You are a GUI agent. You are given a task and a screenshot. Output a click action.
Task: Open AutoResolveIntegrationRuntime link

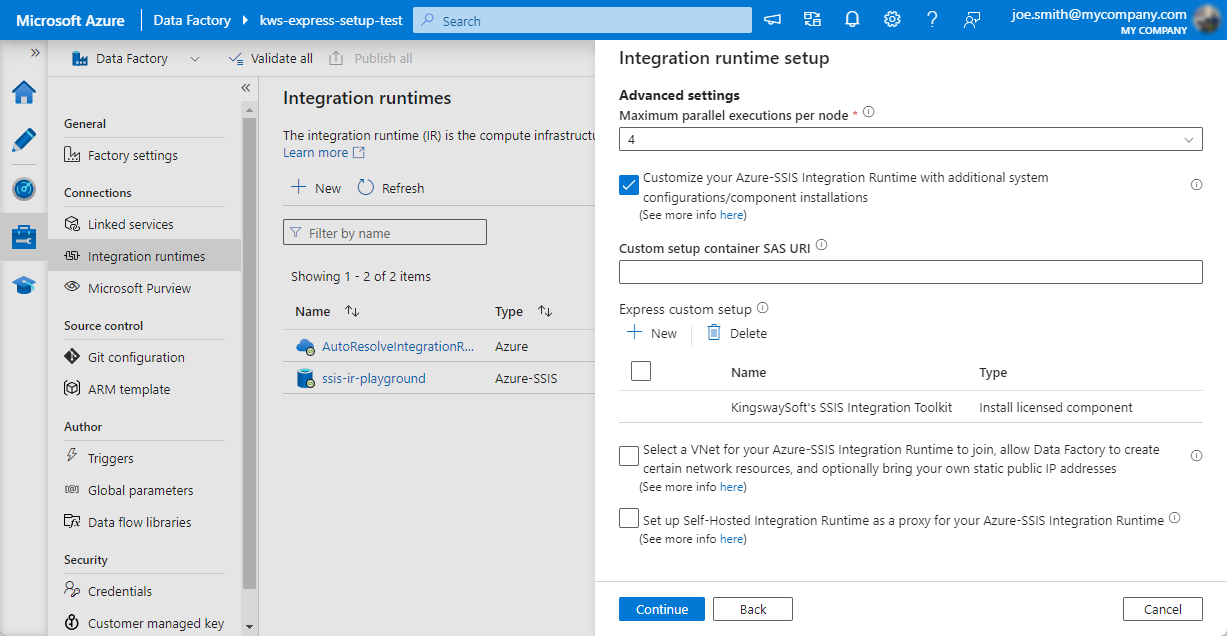pos(398,346)
